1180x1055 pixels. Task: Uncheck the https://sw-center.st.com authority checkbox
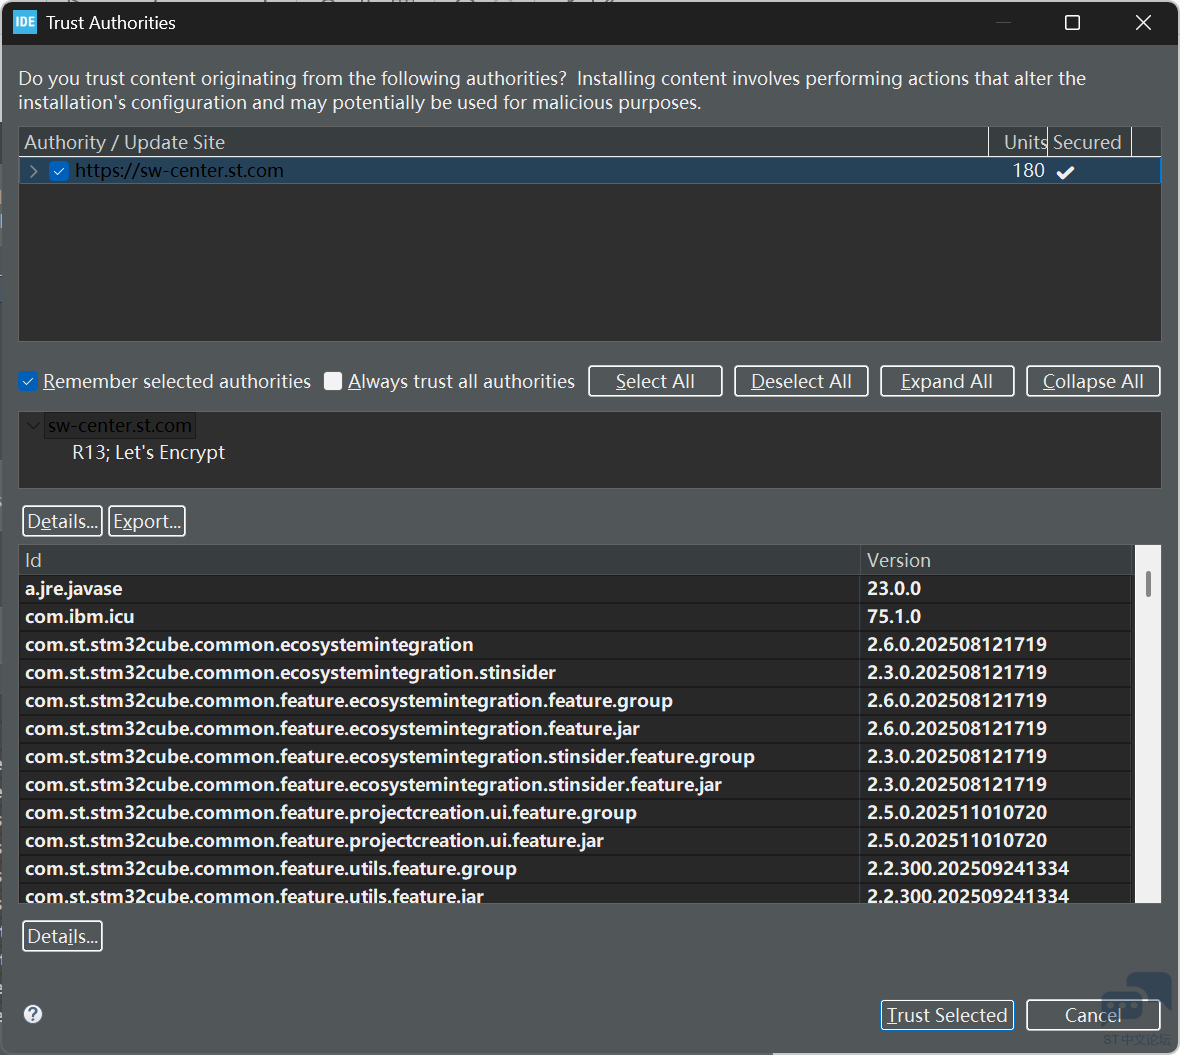(59, 171)
